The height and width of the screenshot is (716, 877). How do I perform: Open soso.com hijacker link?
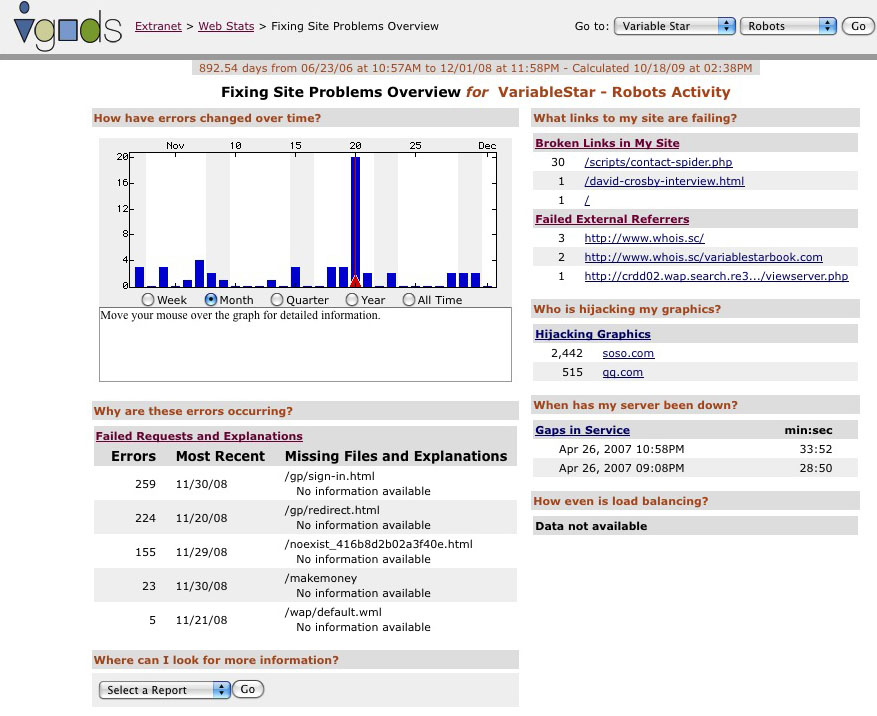click(628, 354)
